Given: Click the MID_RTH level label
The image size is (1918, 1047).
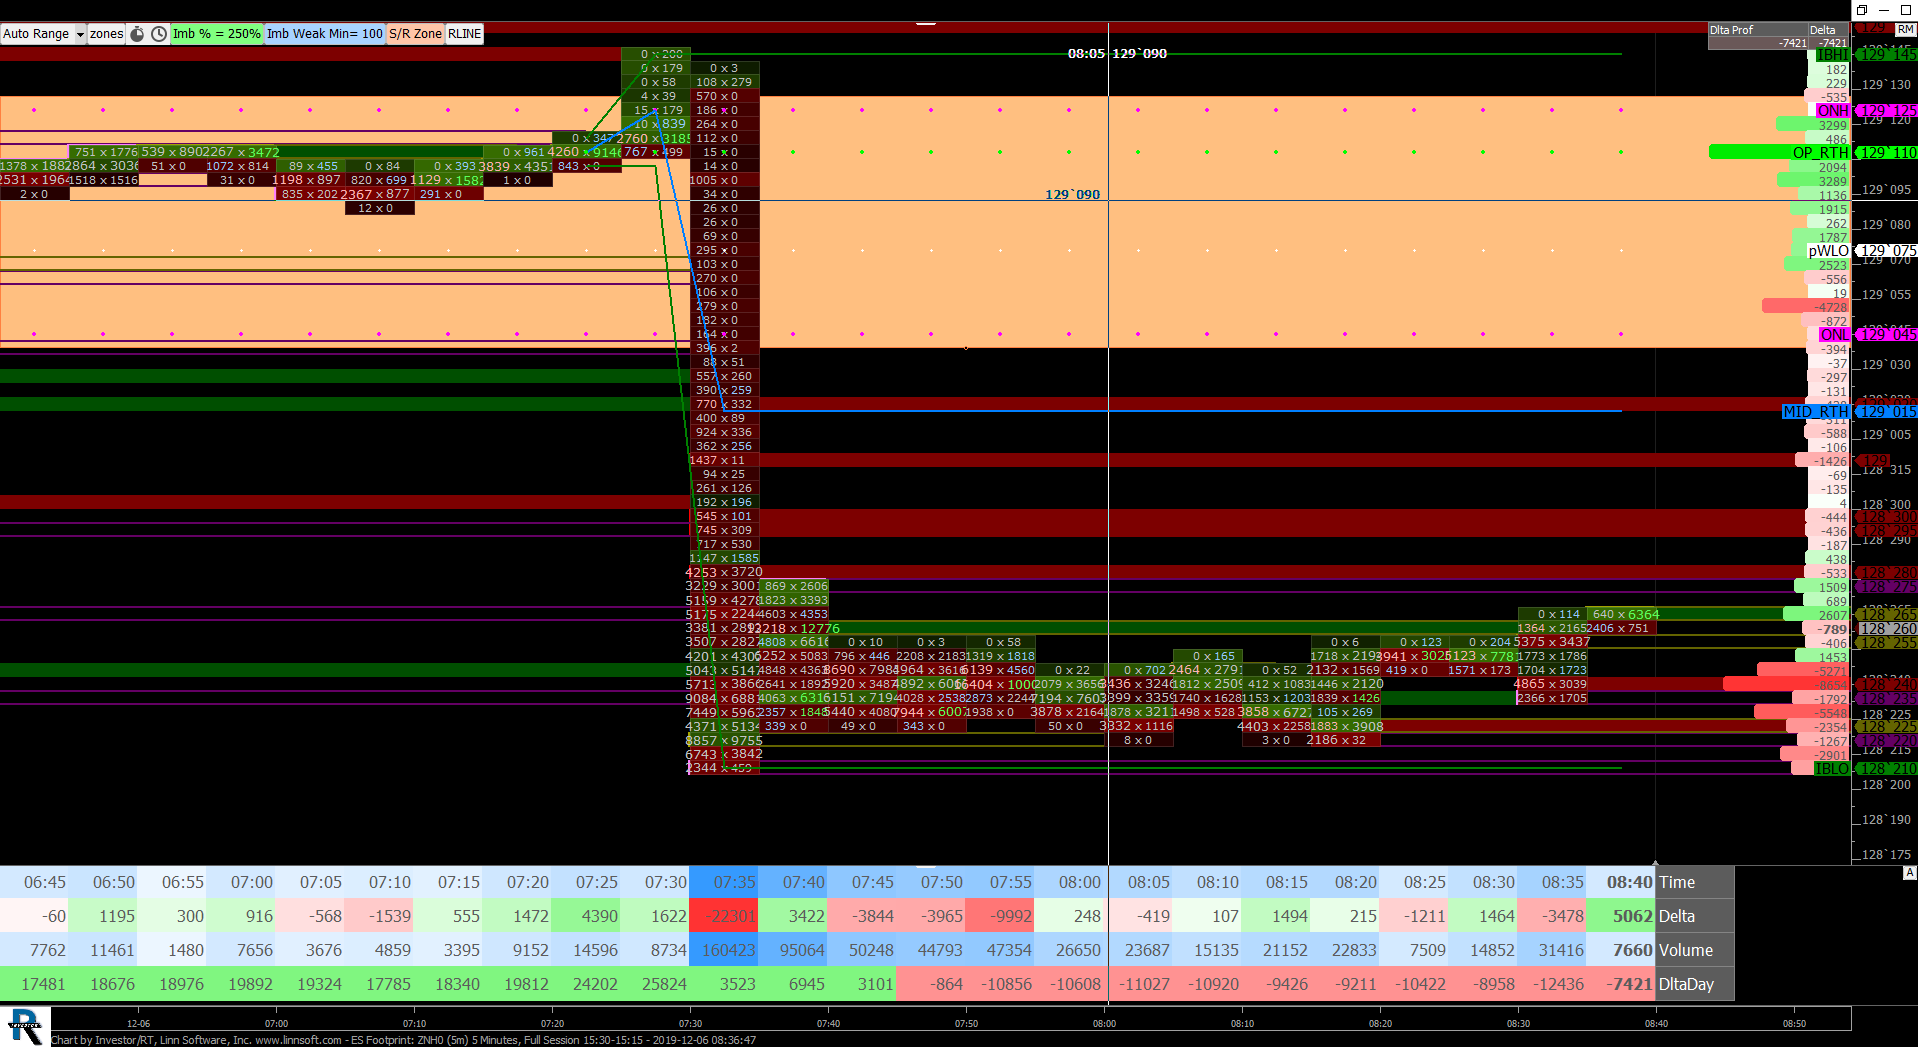Looking at the screenshot, I should pyautogui.click(x=1815, y=412).
